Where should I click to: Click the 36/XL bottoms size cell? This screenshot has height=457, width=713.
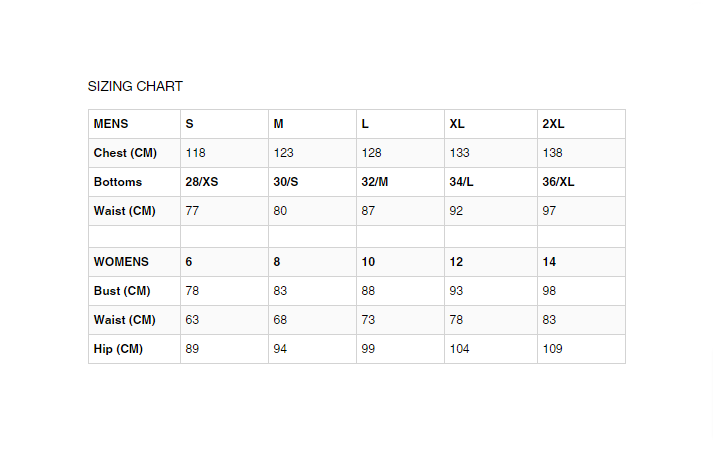click(x=558, y=182)
